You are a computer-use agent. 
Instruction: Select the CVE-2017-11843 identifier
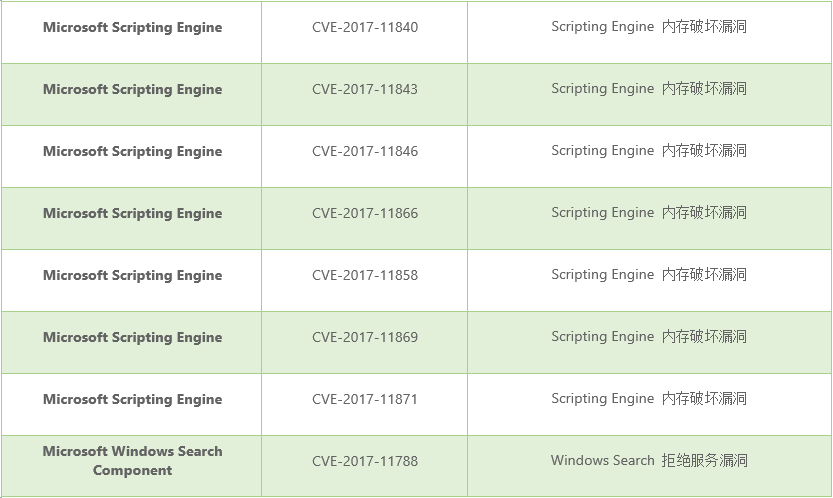pyautogui.click(x=364, y=90)
